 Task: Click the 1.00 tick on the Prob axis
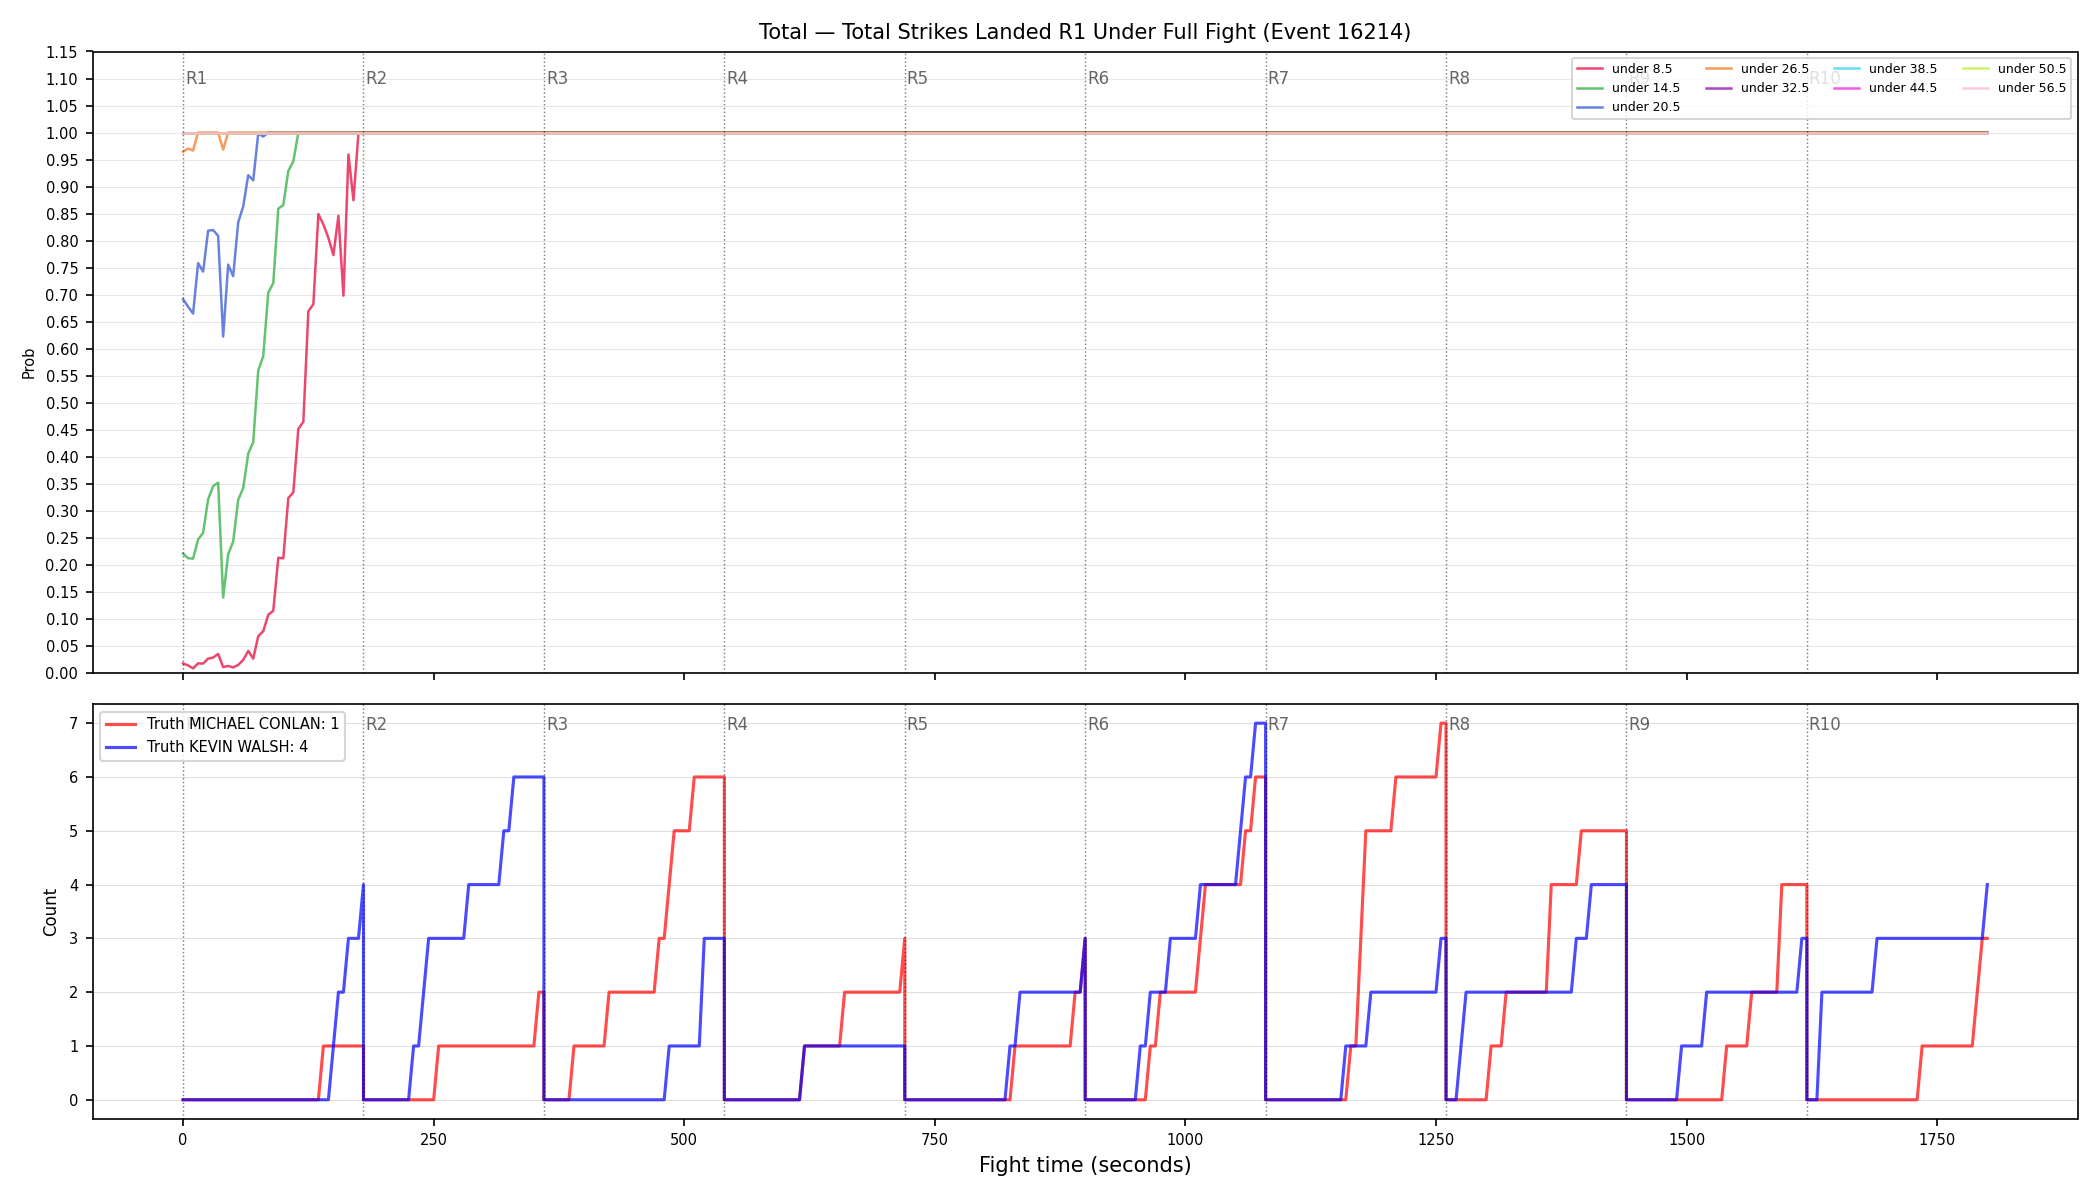point(62,133)
